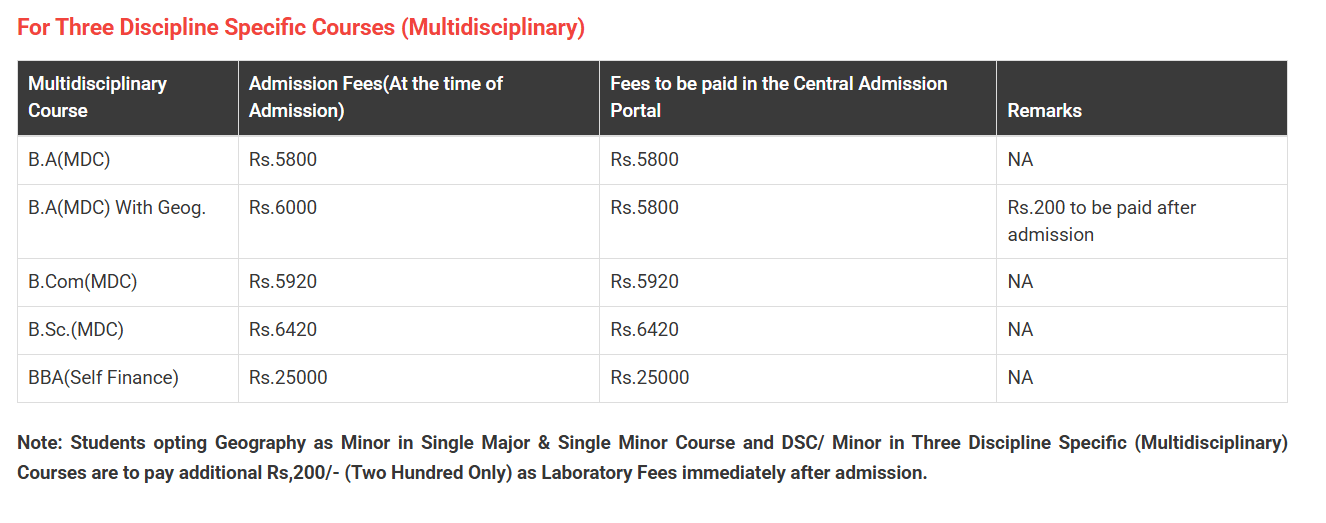Select Rs.6420 in the Central Admission Portal column
This screenshot has width=1326, height=523.
645,330
